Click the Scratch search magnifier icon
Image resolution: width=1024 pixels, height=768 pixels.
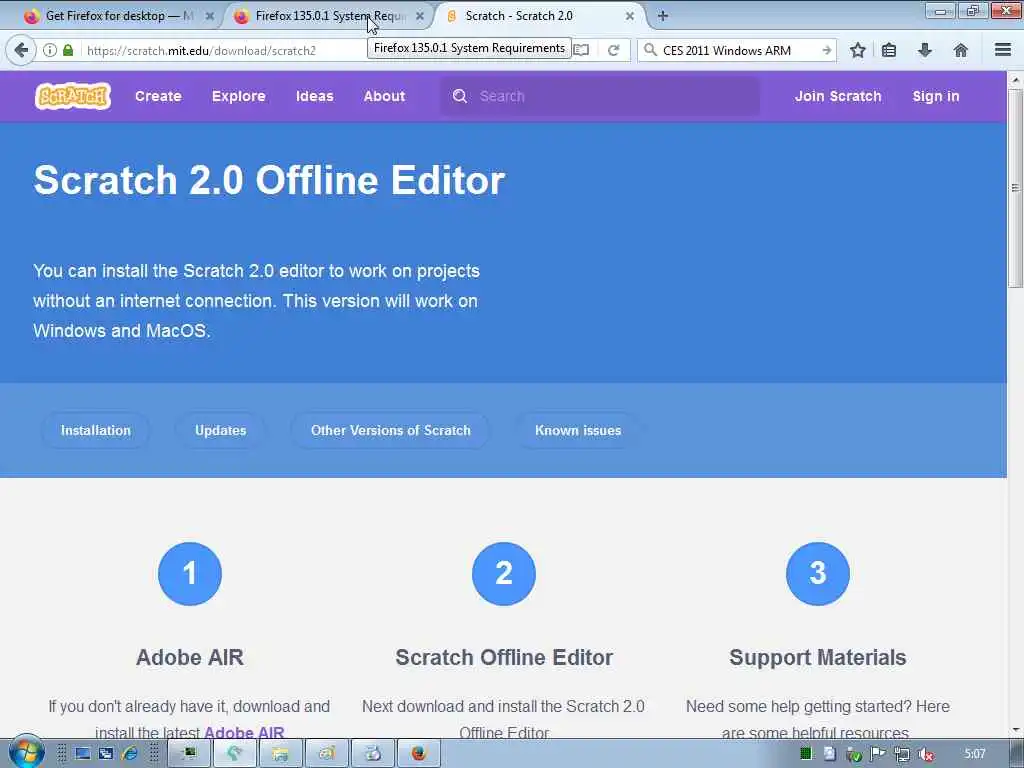tap(460, 96)
